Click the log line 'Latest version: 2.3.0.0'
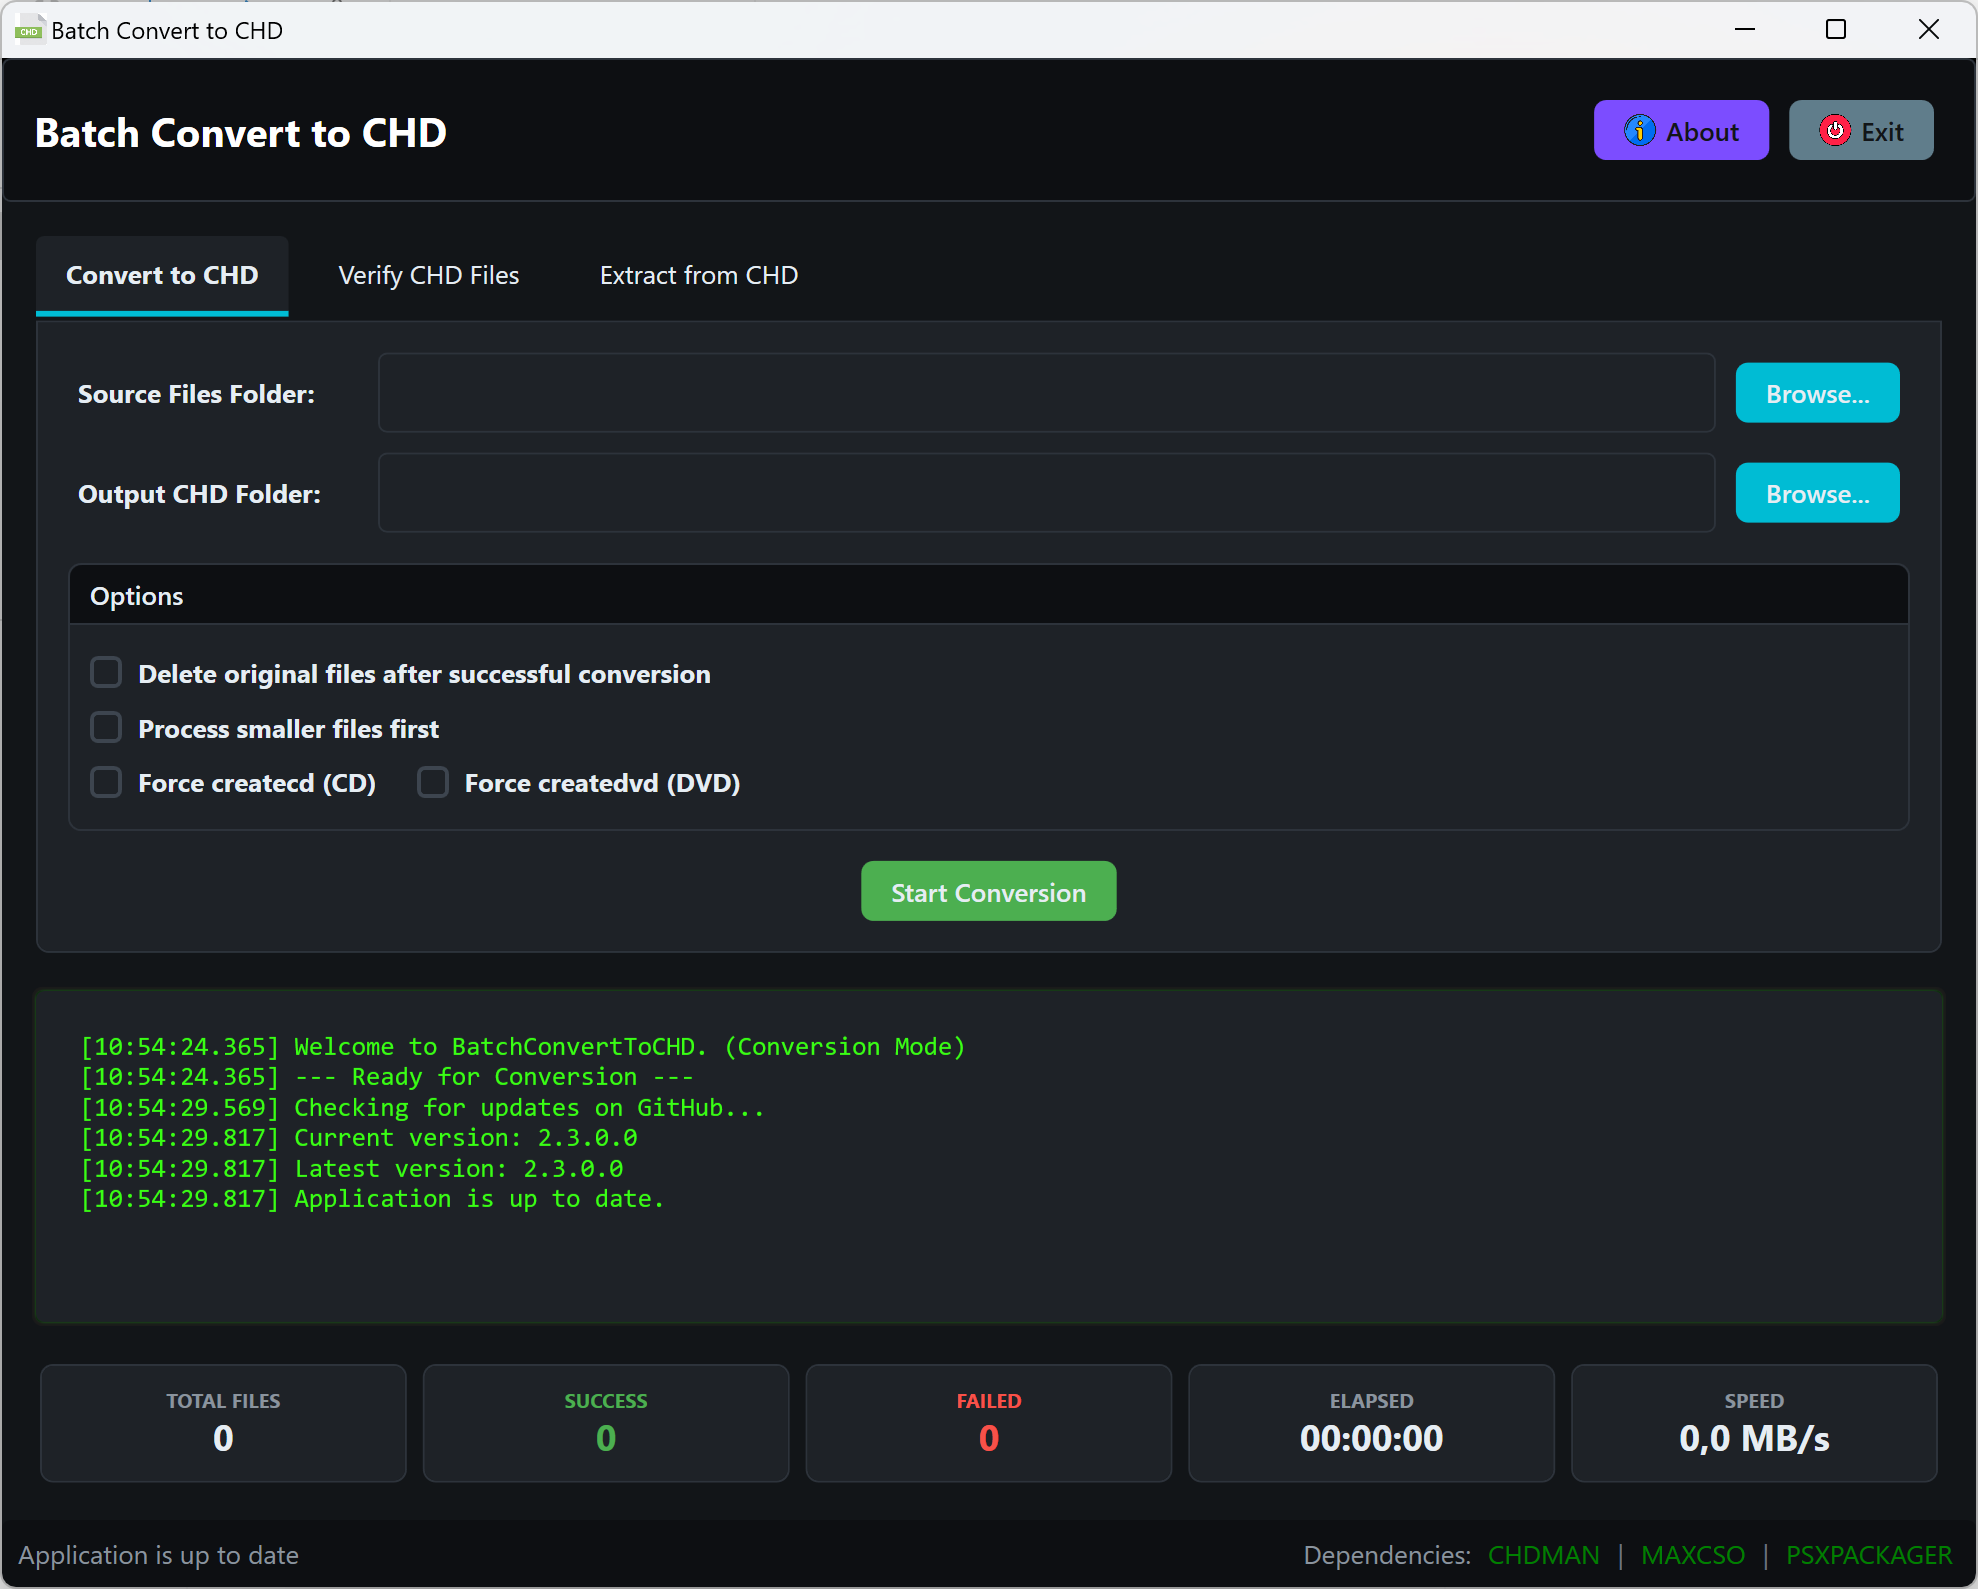1978x1589 pixels. click(x=352, y=1169)
